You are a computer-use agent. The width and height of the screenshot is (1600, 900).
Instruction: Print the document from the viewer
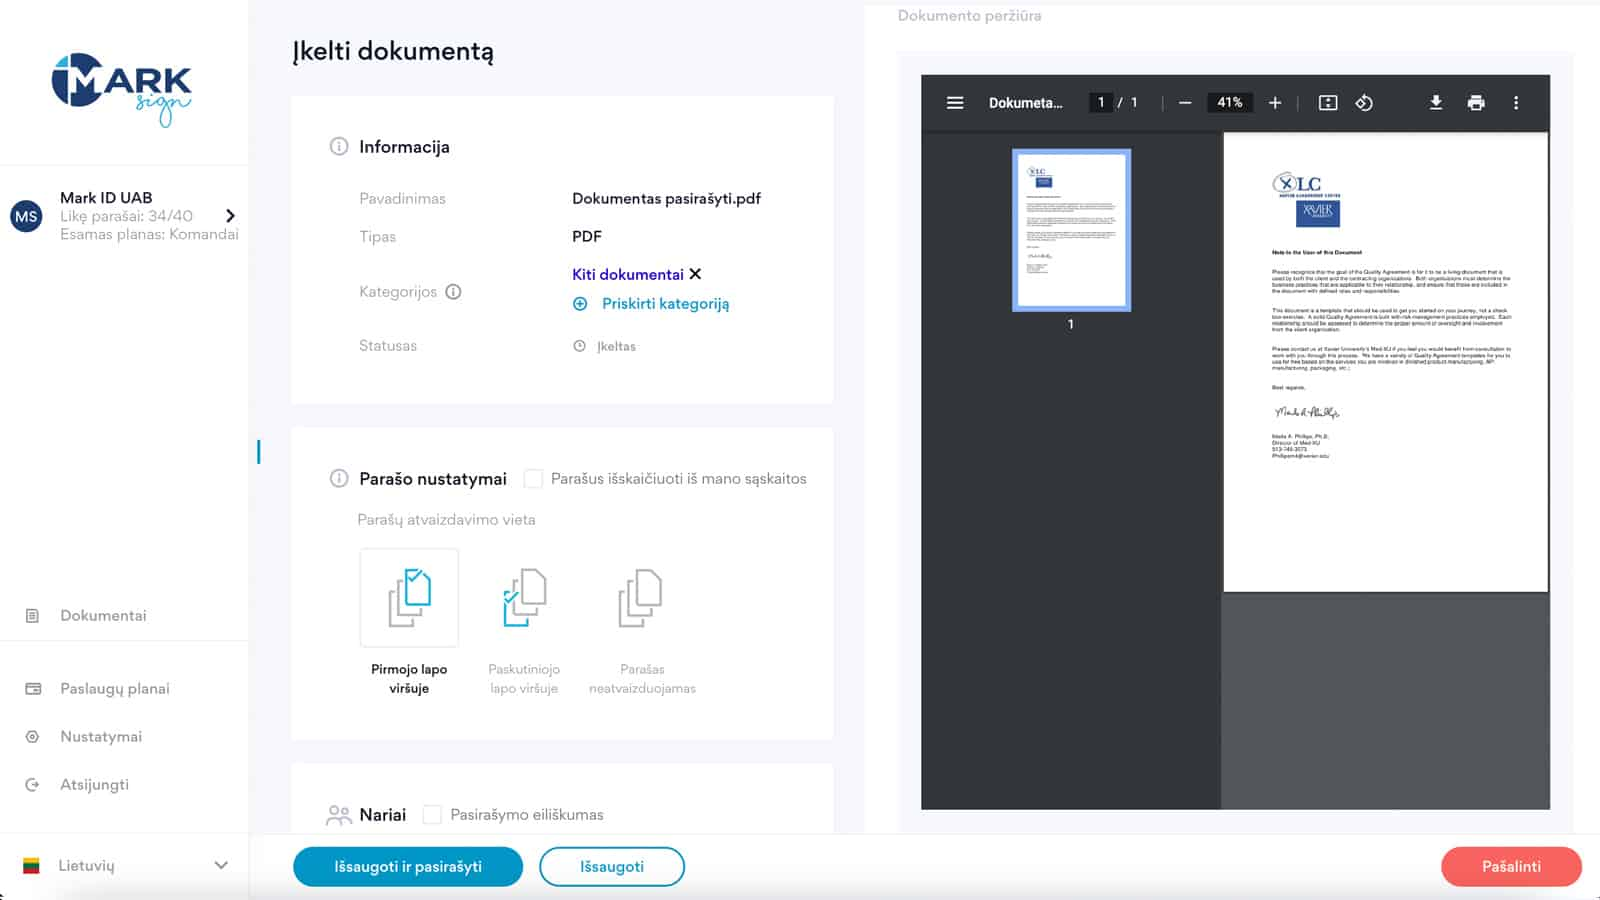tap(1476, 103)
